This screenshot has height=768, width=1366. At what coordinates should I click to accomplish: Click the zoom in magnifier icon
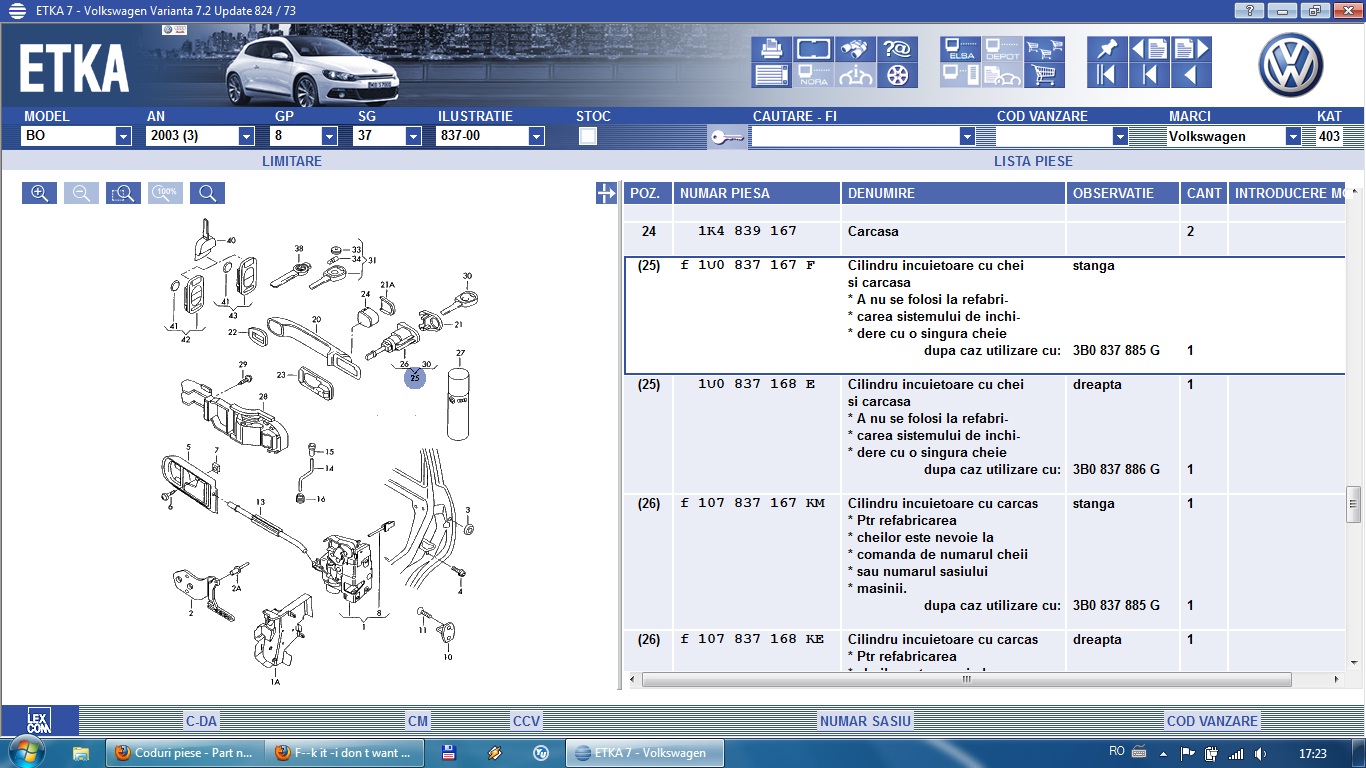[x=39, y=193]
